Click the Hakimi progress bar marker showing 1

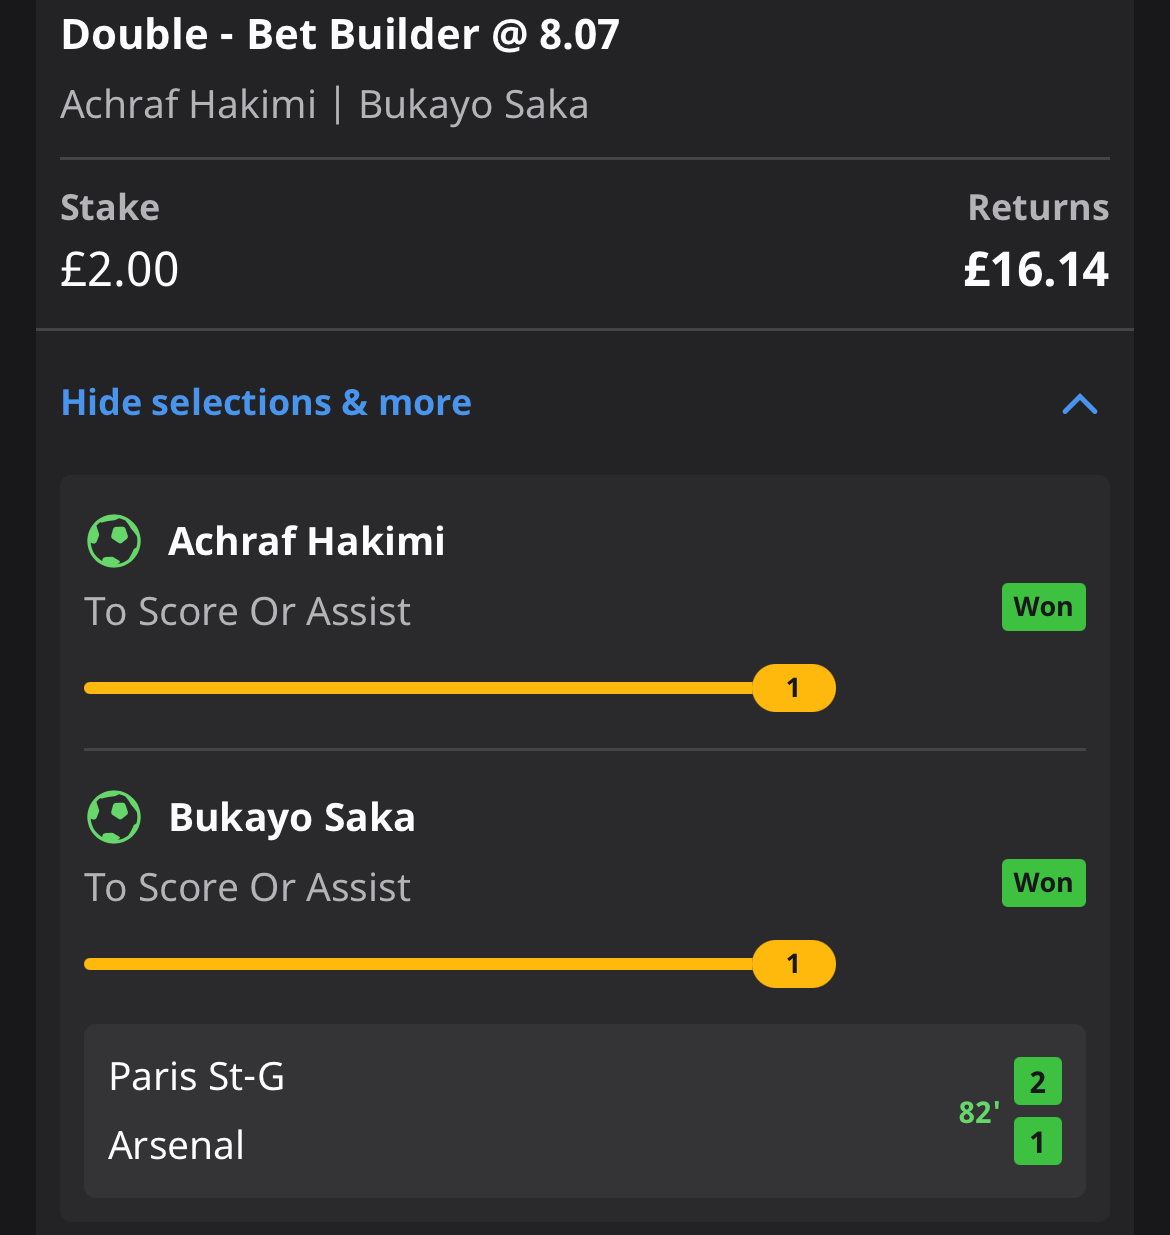pos(794,688)
